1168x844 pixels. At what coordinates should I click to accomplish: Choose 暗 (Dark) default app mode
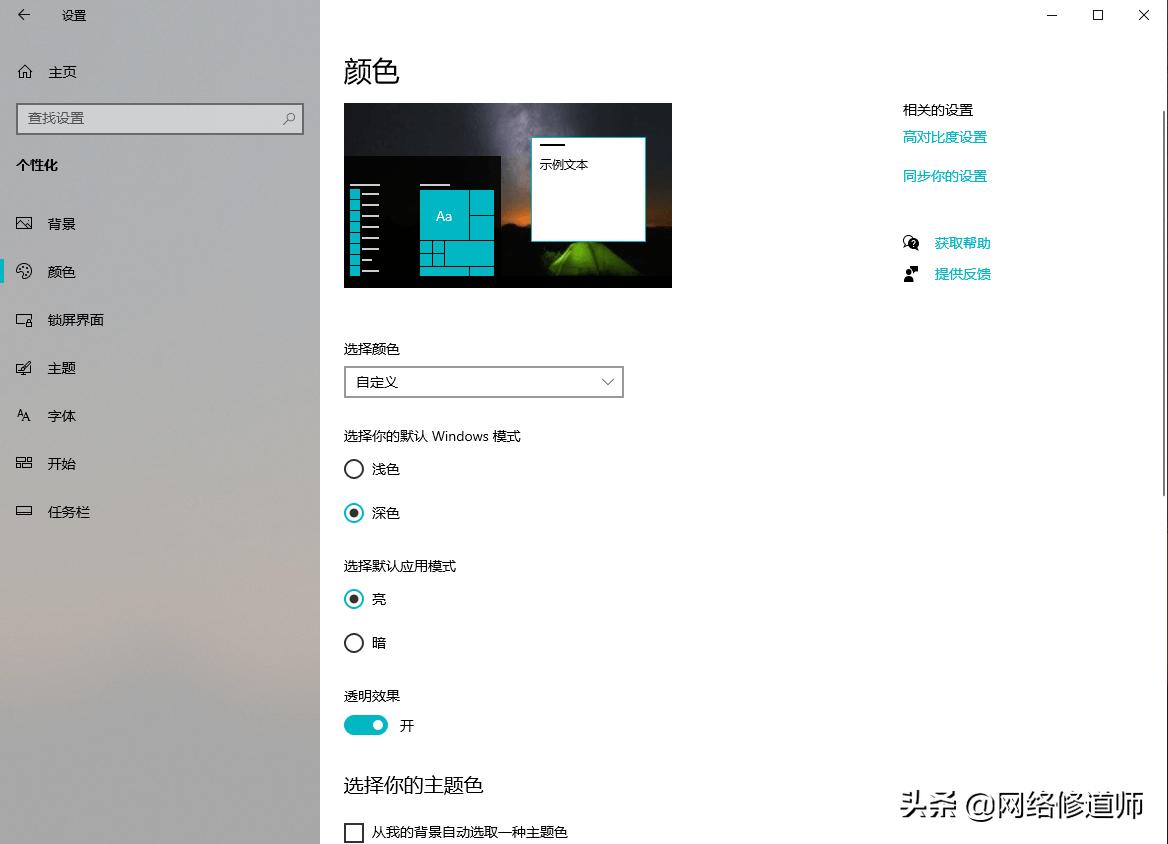coord(354,642)
